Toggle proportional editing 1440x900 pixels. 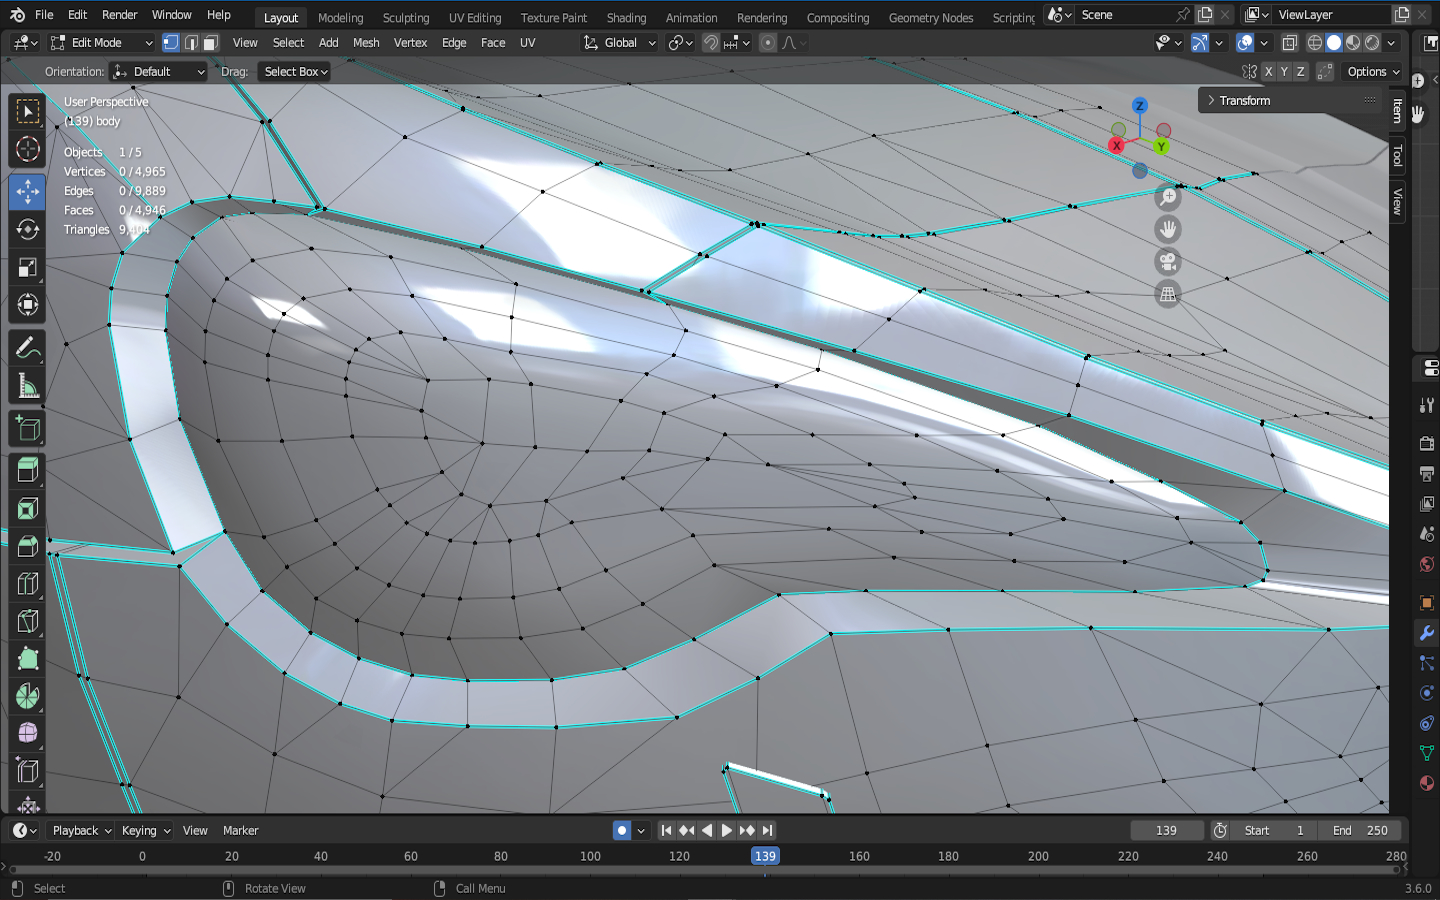coord(768,43)
